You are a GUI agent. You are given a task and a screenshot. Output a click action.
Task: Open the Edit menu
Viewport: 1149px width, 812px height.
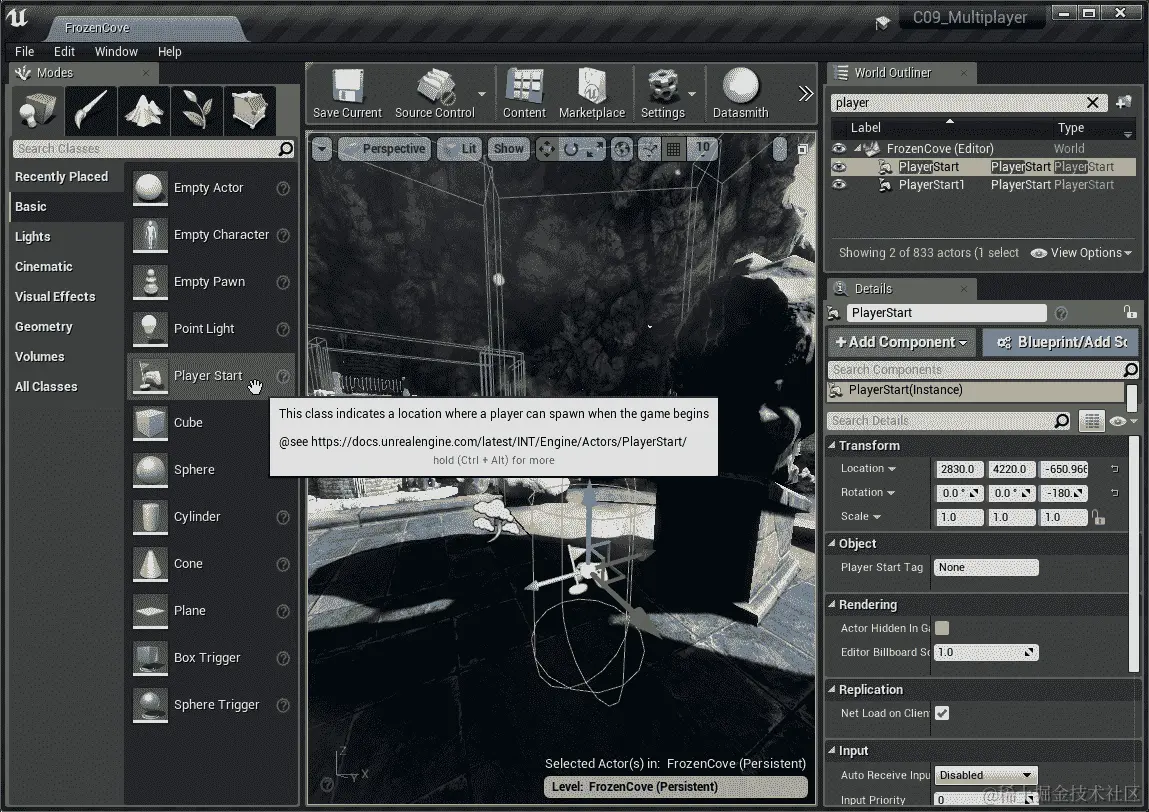pos(64,51)
